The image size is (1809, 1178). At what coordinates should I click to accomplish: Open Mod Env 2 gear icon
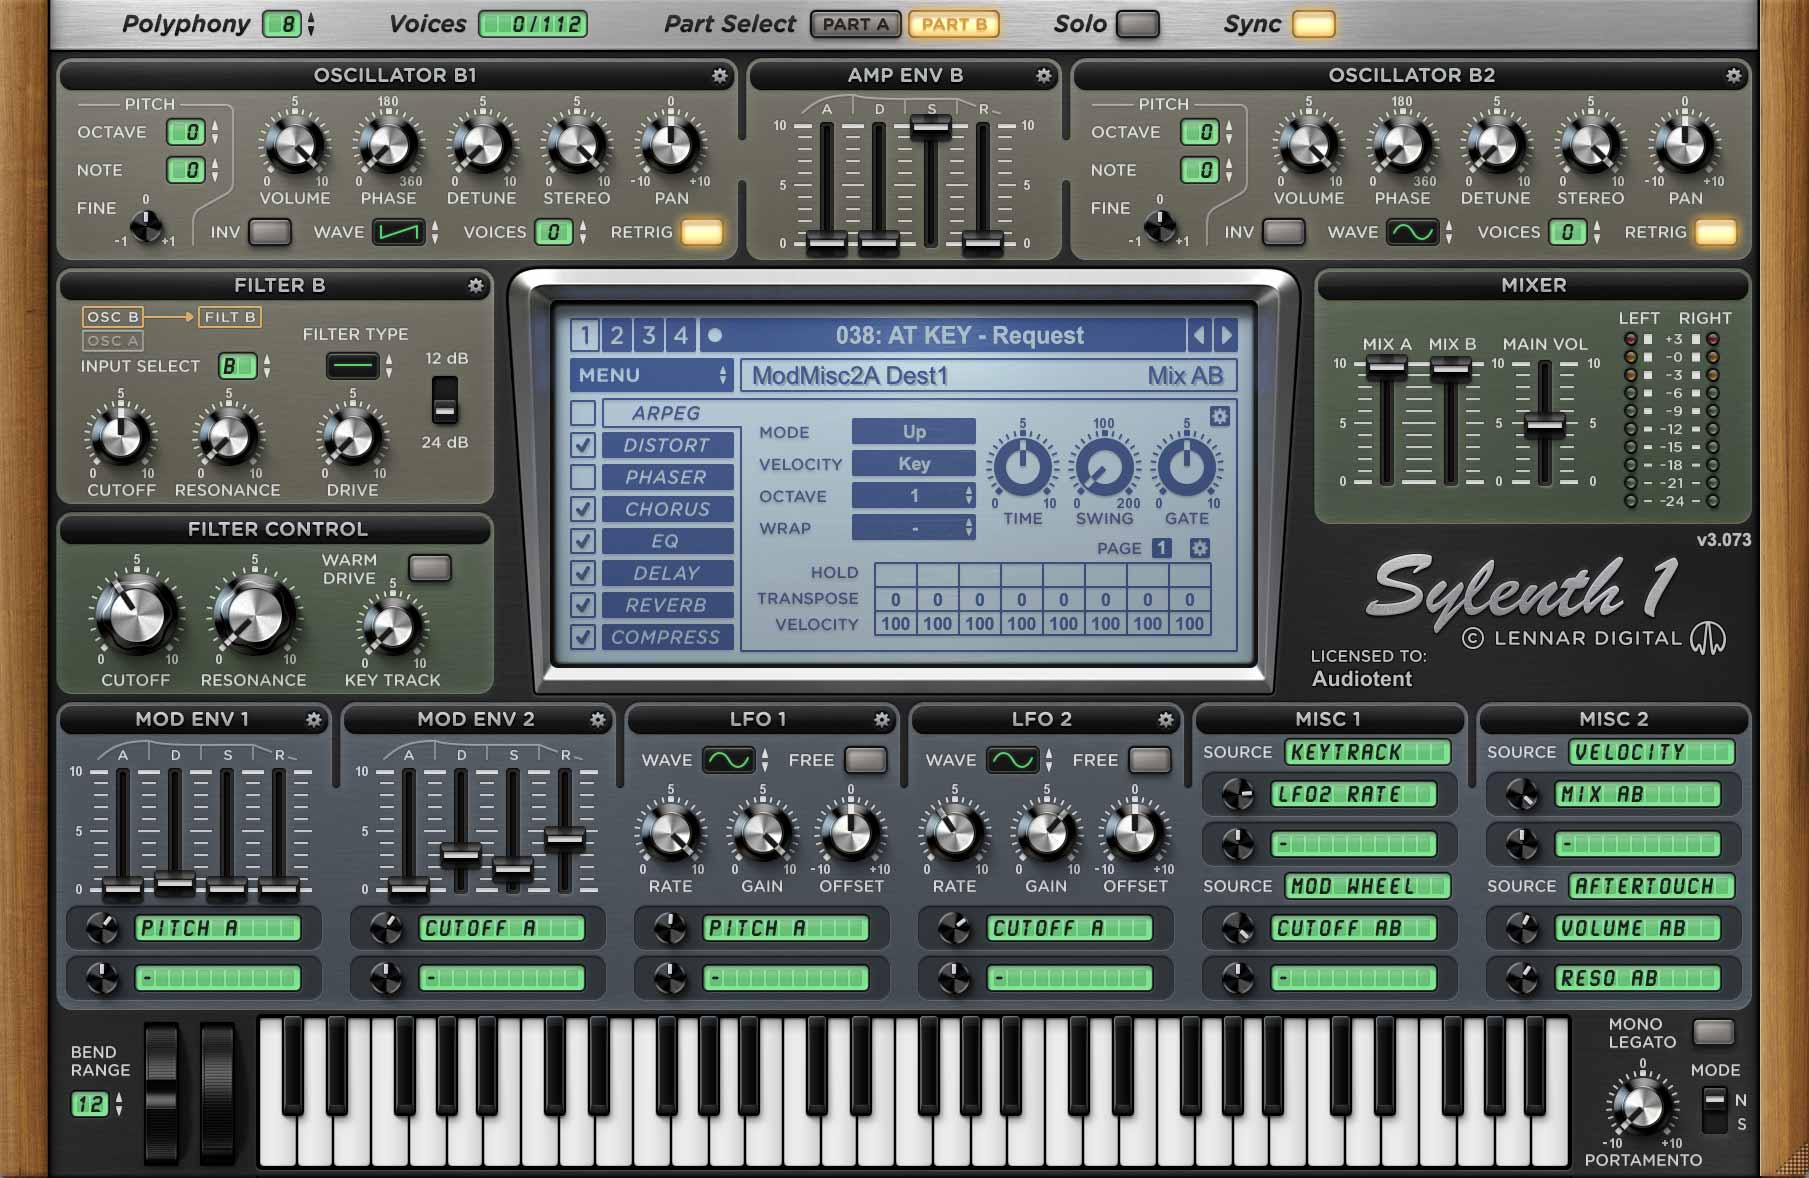coord(597,720)
